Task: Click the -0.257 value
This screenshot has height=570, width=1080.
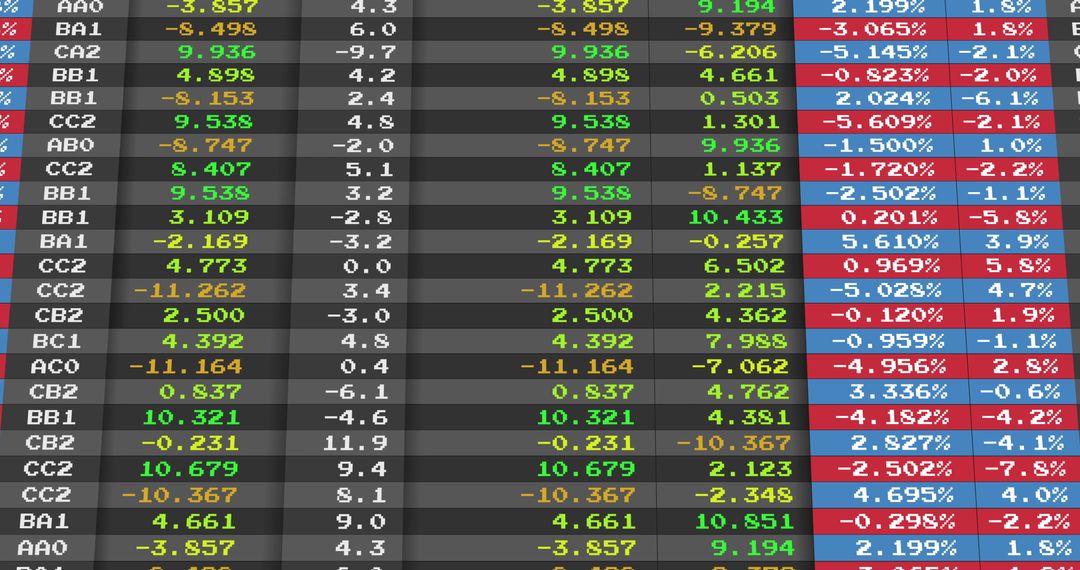Action: pyautogui.click(x=736, y=242)
